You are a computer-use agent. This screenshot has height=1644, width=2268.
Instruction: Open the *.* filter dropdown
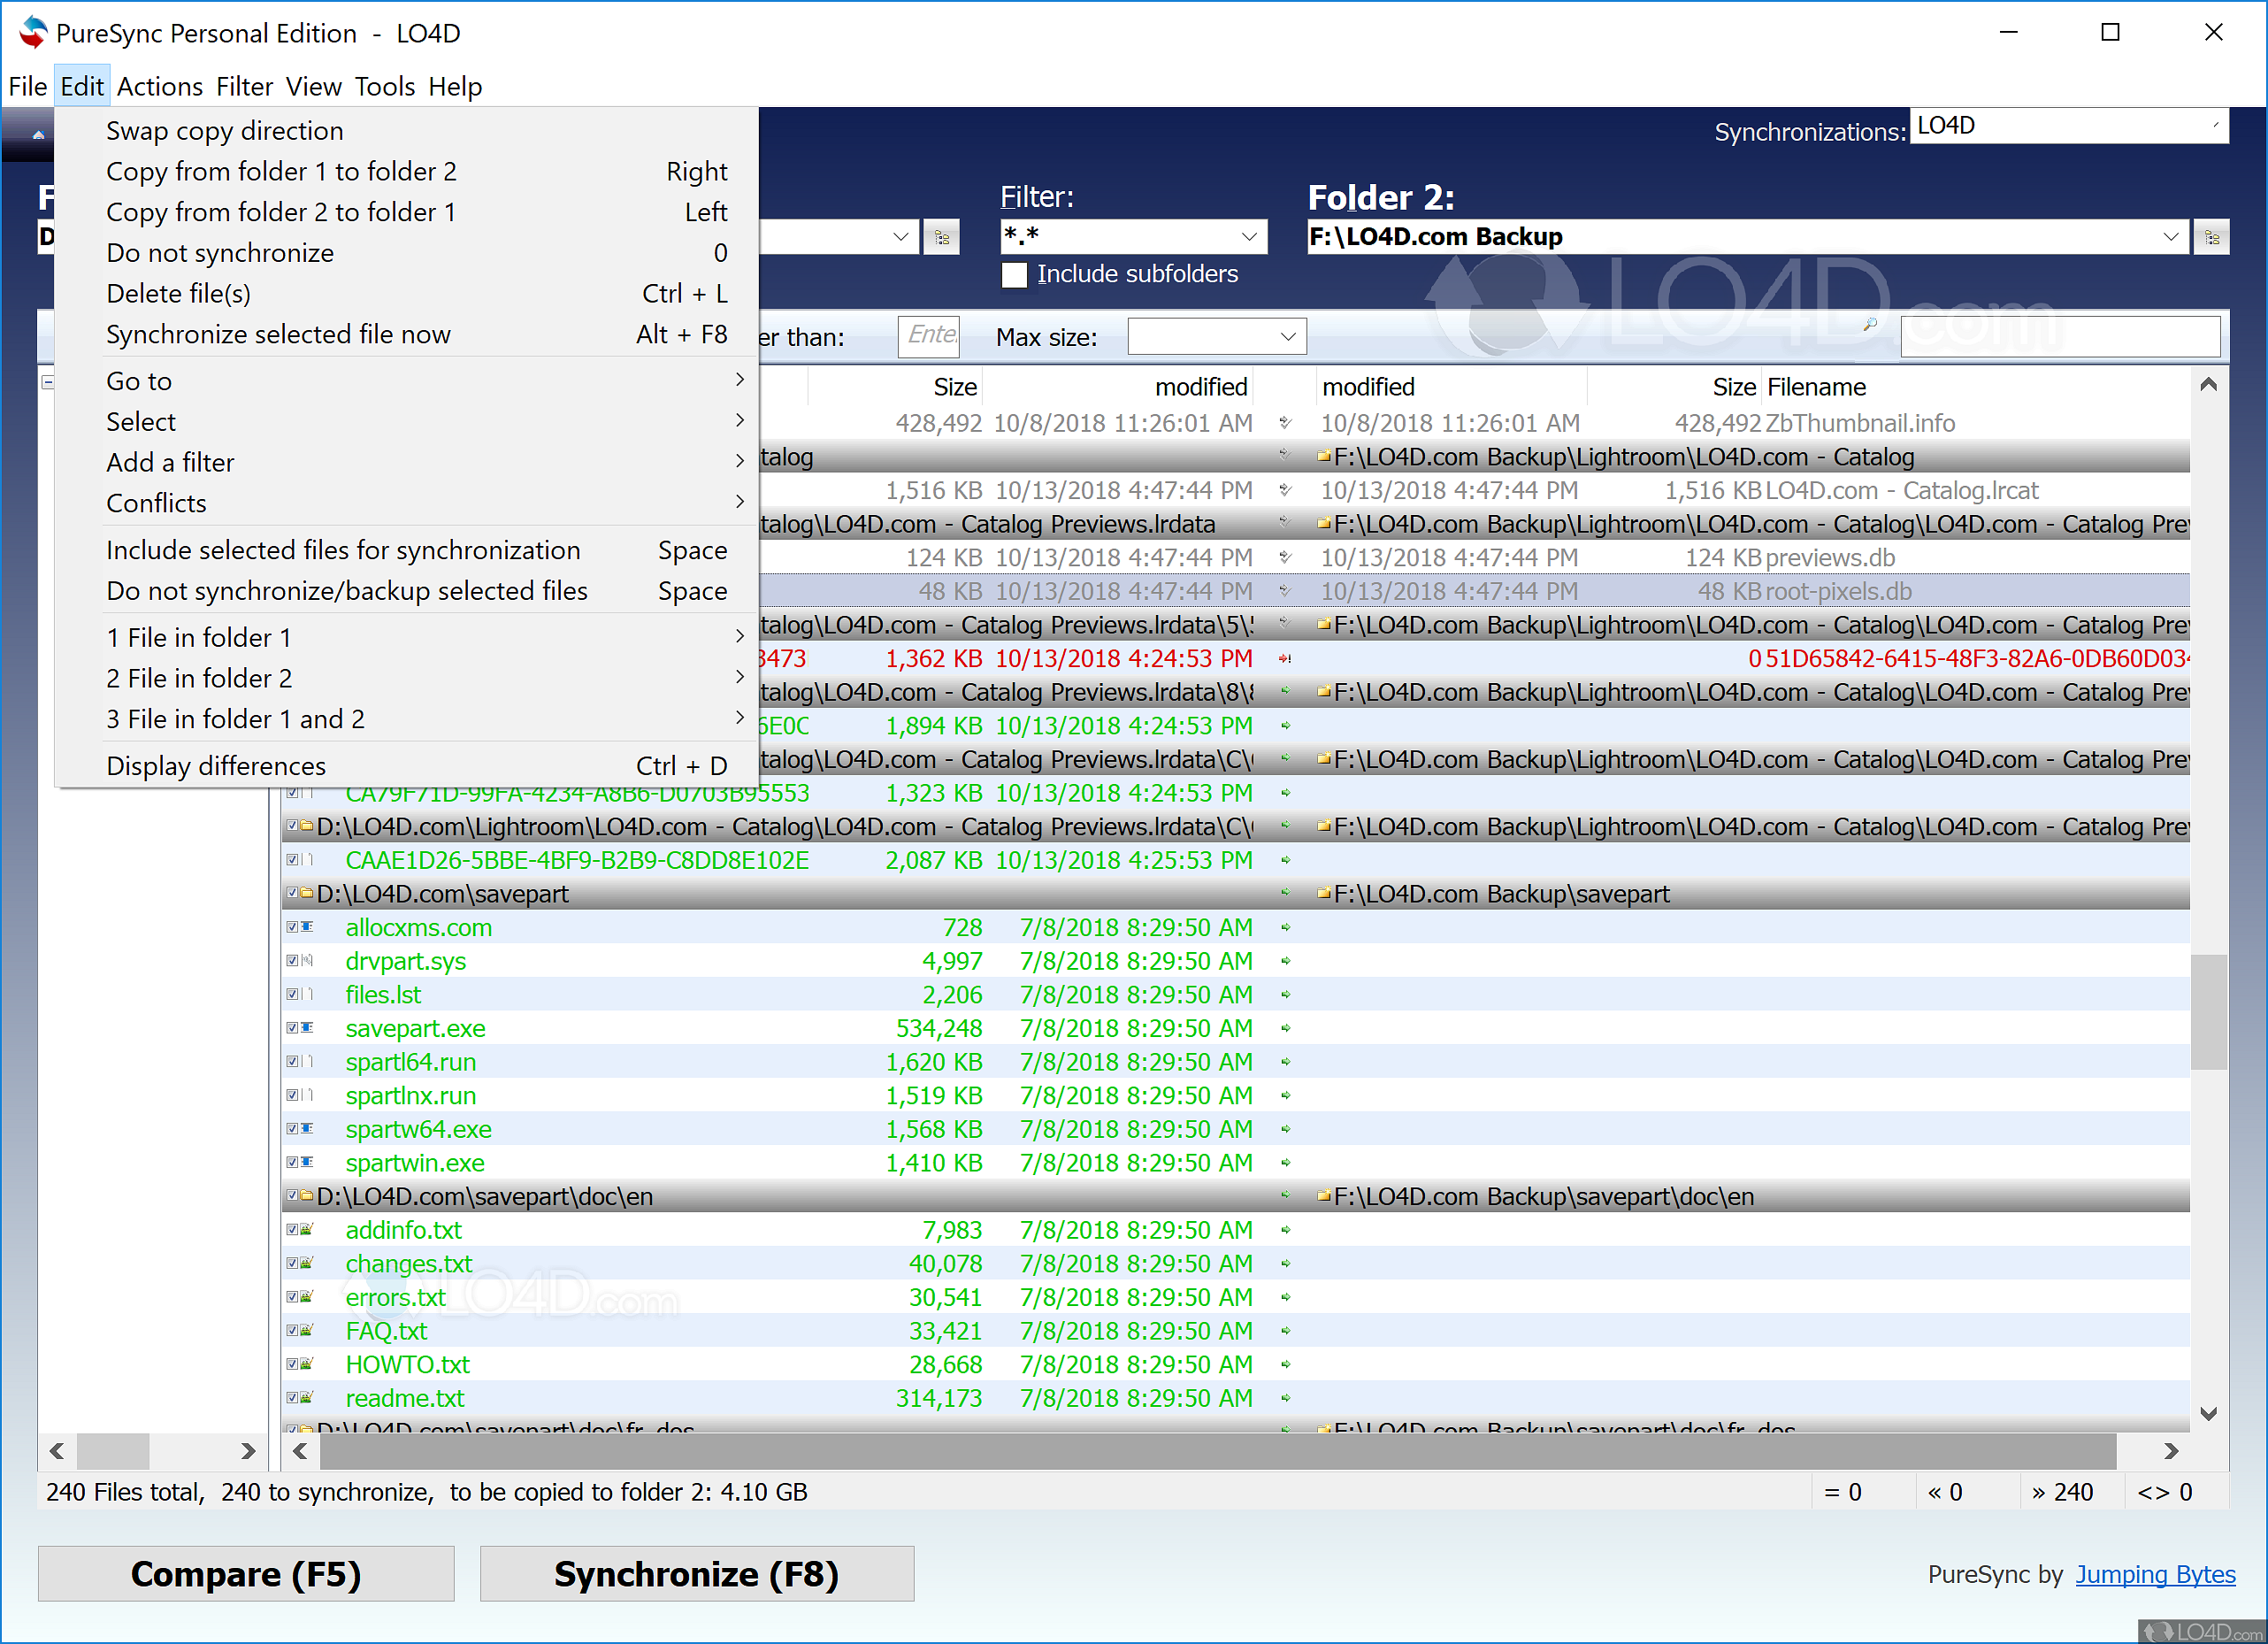(1248, 236)
